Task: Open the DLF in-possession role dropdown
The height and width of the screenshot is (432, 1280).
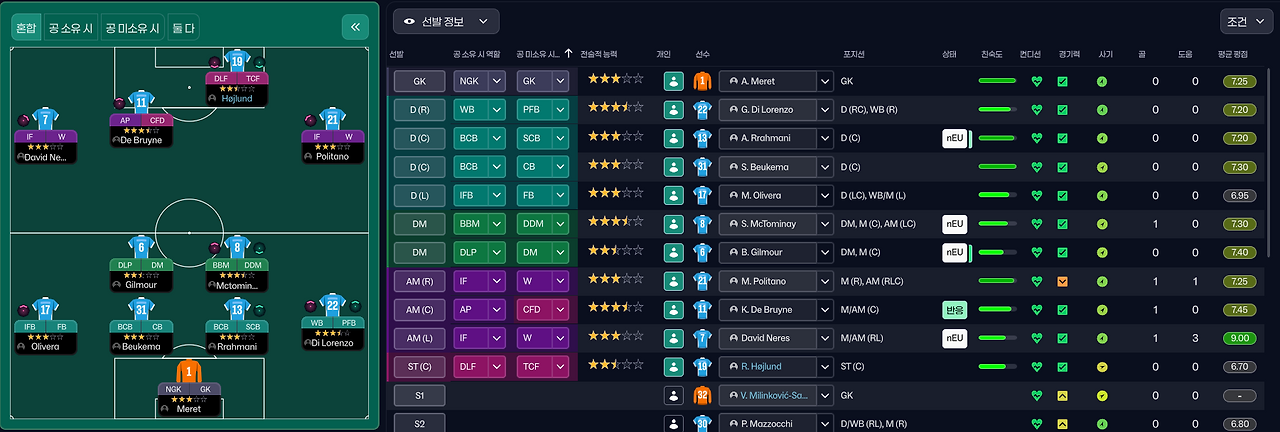Action: tap(479, 367)
